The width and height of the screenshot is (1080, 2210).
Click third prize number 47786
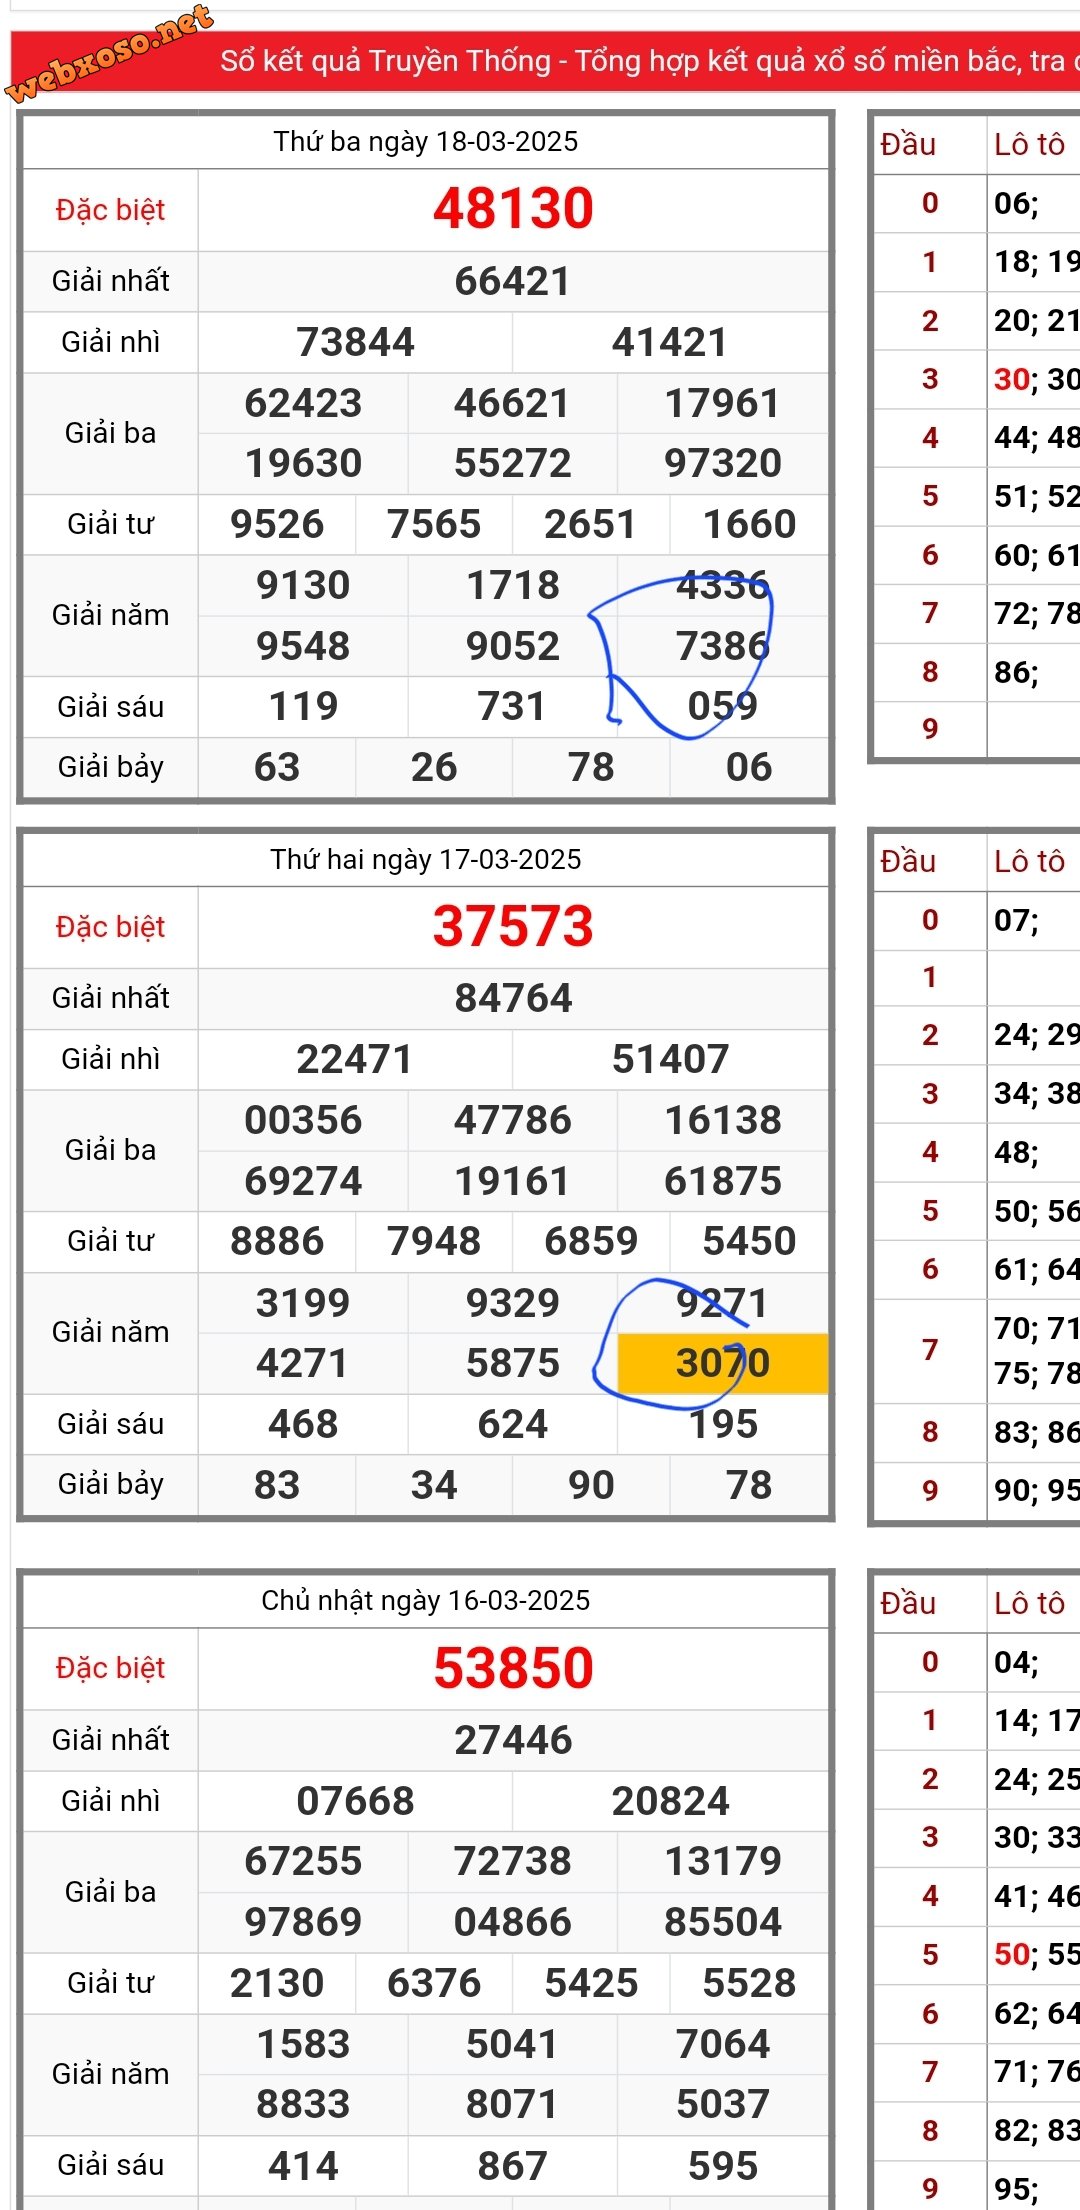point(513,1120)
